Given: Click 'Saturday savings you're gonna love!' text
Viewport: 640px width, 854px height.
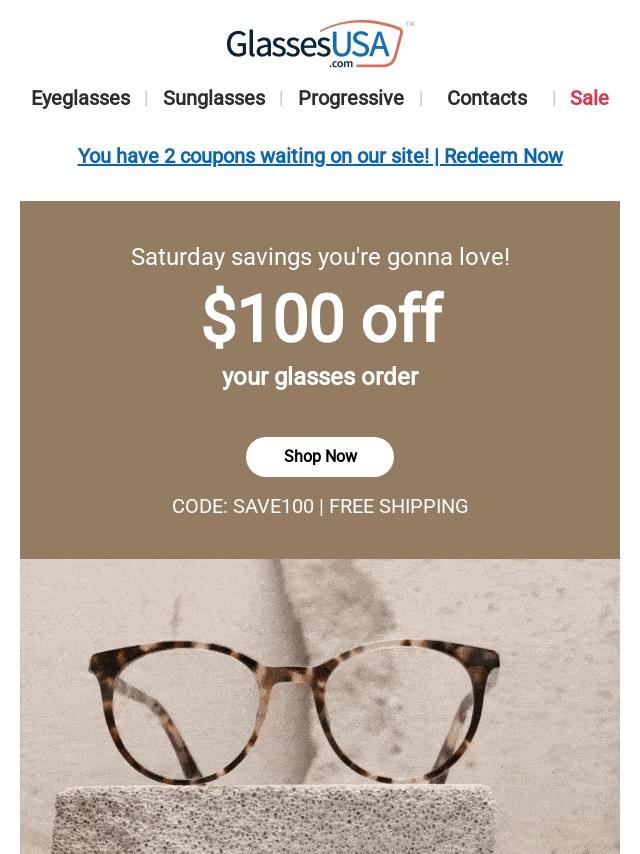Looking at the screenshot, I should 320,257.
